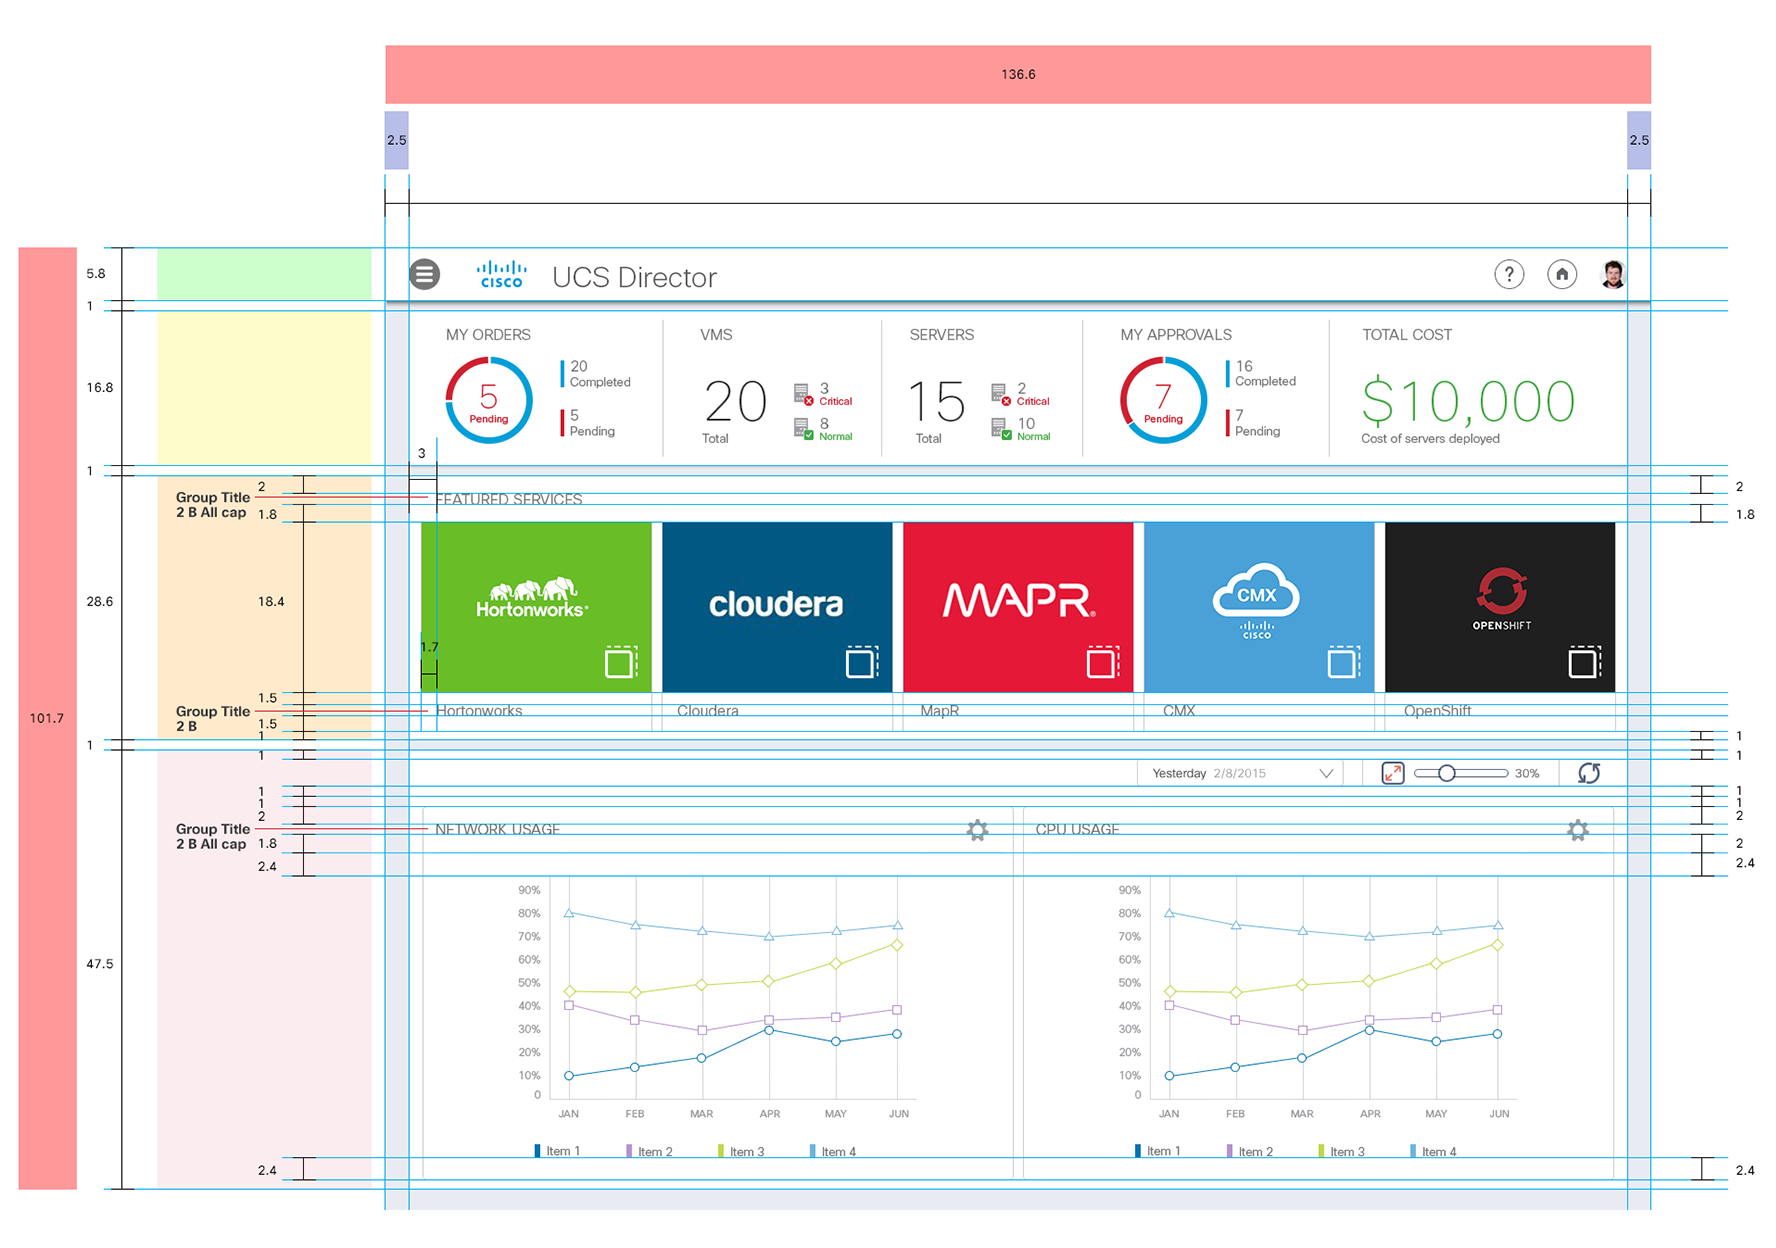Open the help question mark icon
Screen dimensions: 1776x1248
1509,274
